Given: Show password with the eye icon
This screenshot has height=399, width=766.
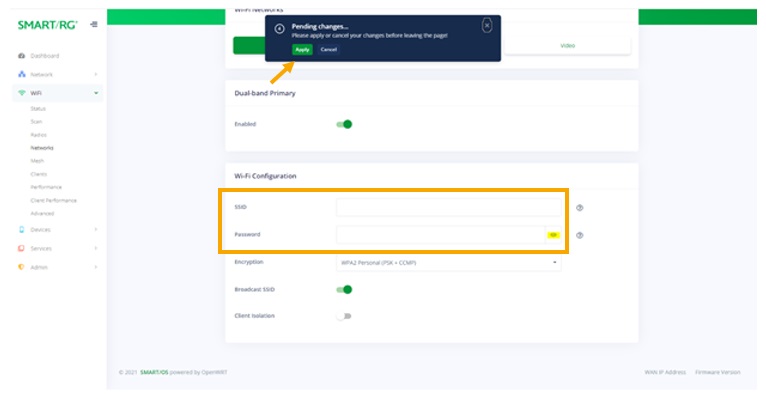Looking at the screenshot, I should [553, 235].
